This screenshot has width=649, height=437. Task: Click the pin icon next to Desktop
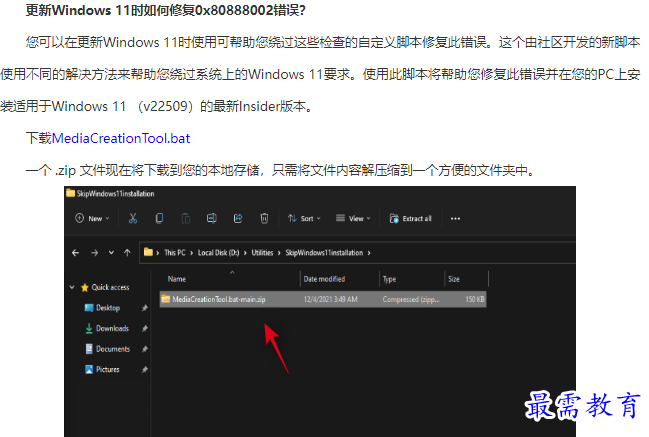(144, 308)
